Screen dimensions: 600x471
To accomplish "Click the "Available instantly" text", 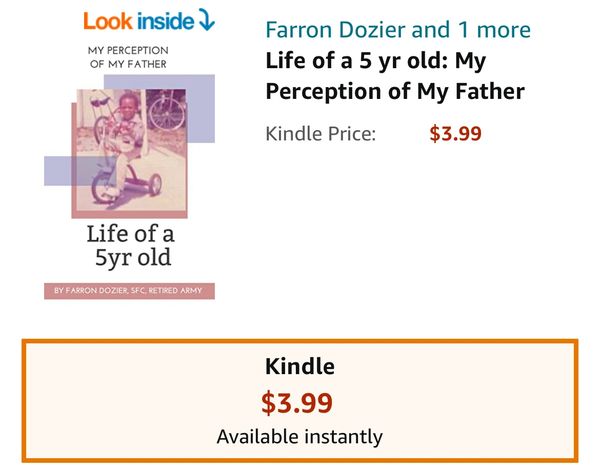I will pos(300,437).
